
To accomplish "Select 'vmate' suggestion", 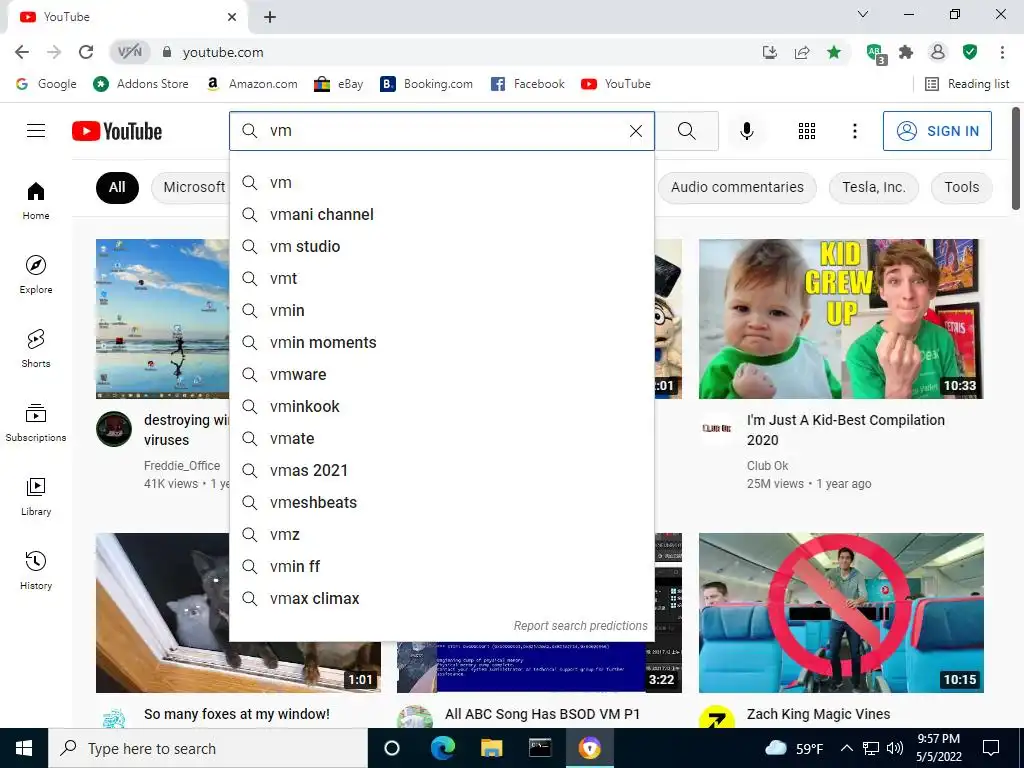I will (442, 439).
